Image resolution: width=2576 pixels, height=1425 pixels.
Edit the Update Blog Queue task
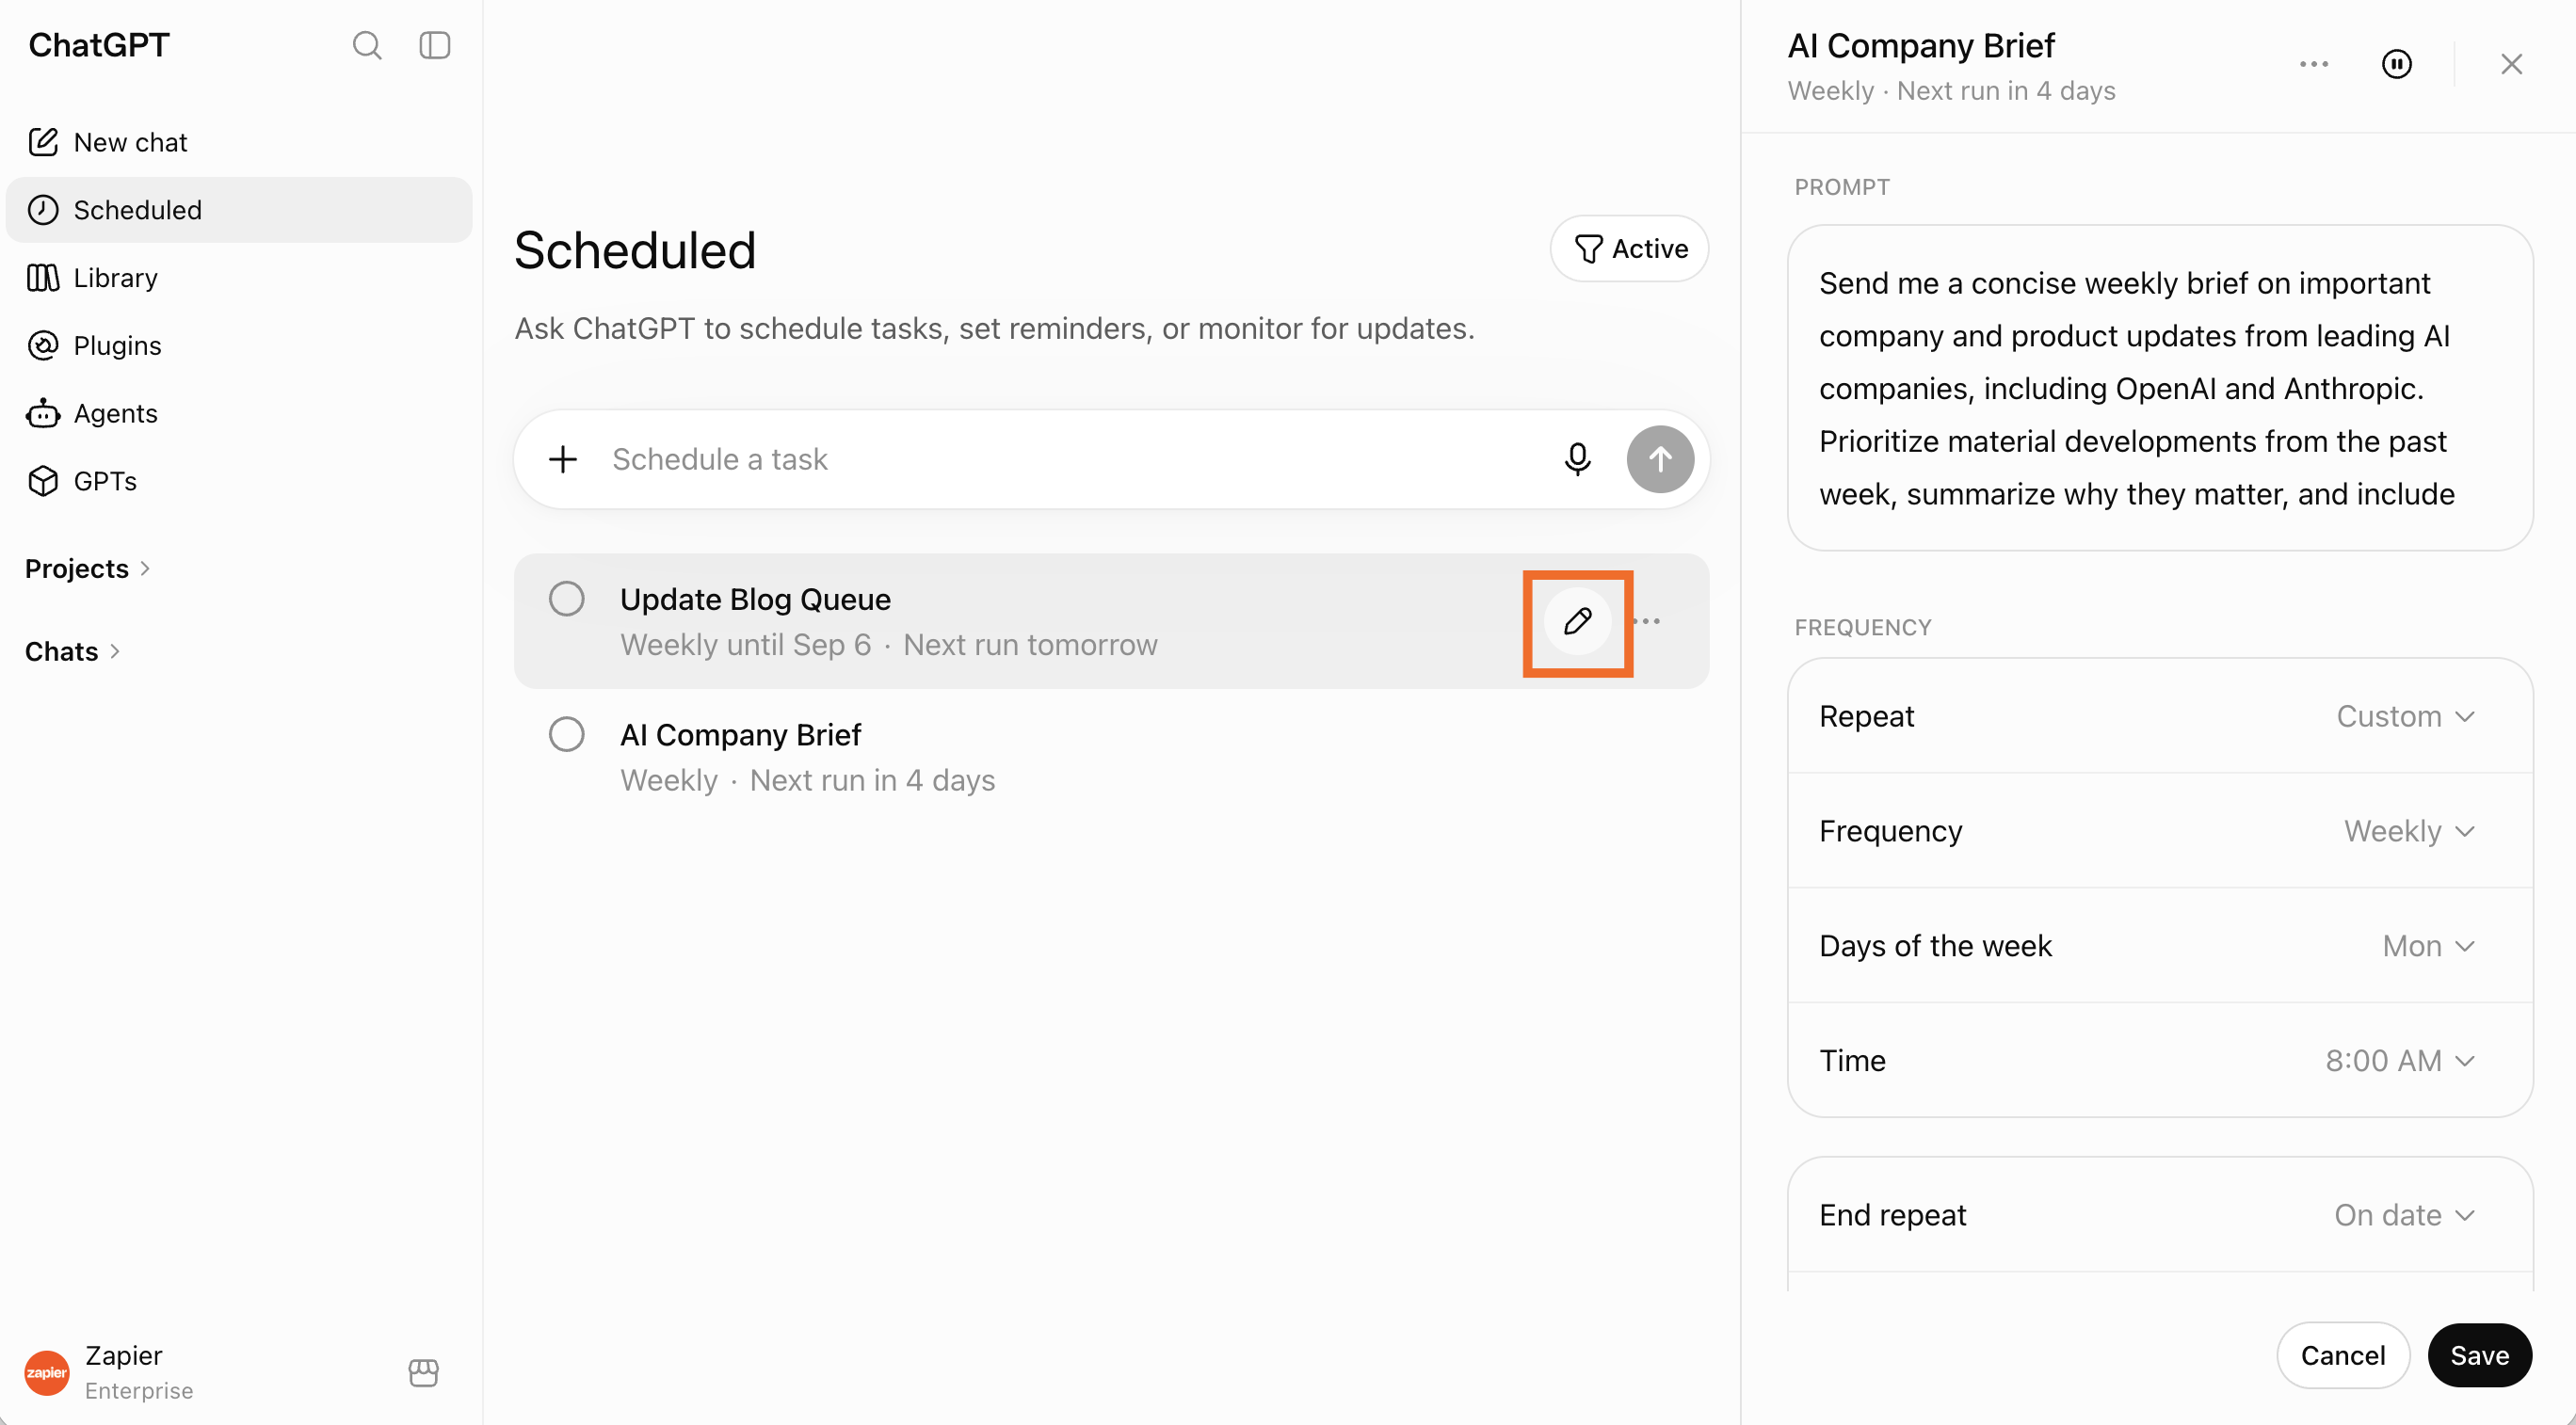pos(1578,621)
